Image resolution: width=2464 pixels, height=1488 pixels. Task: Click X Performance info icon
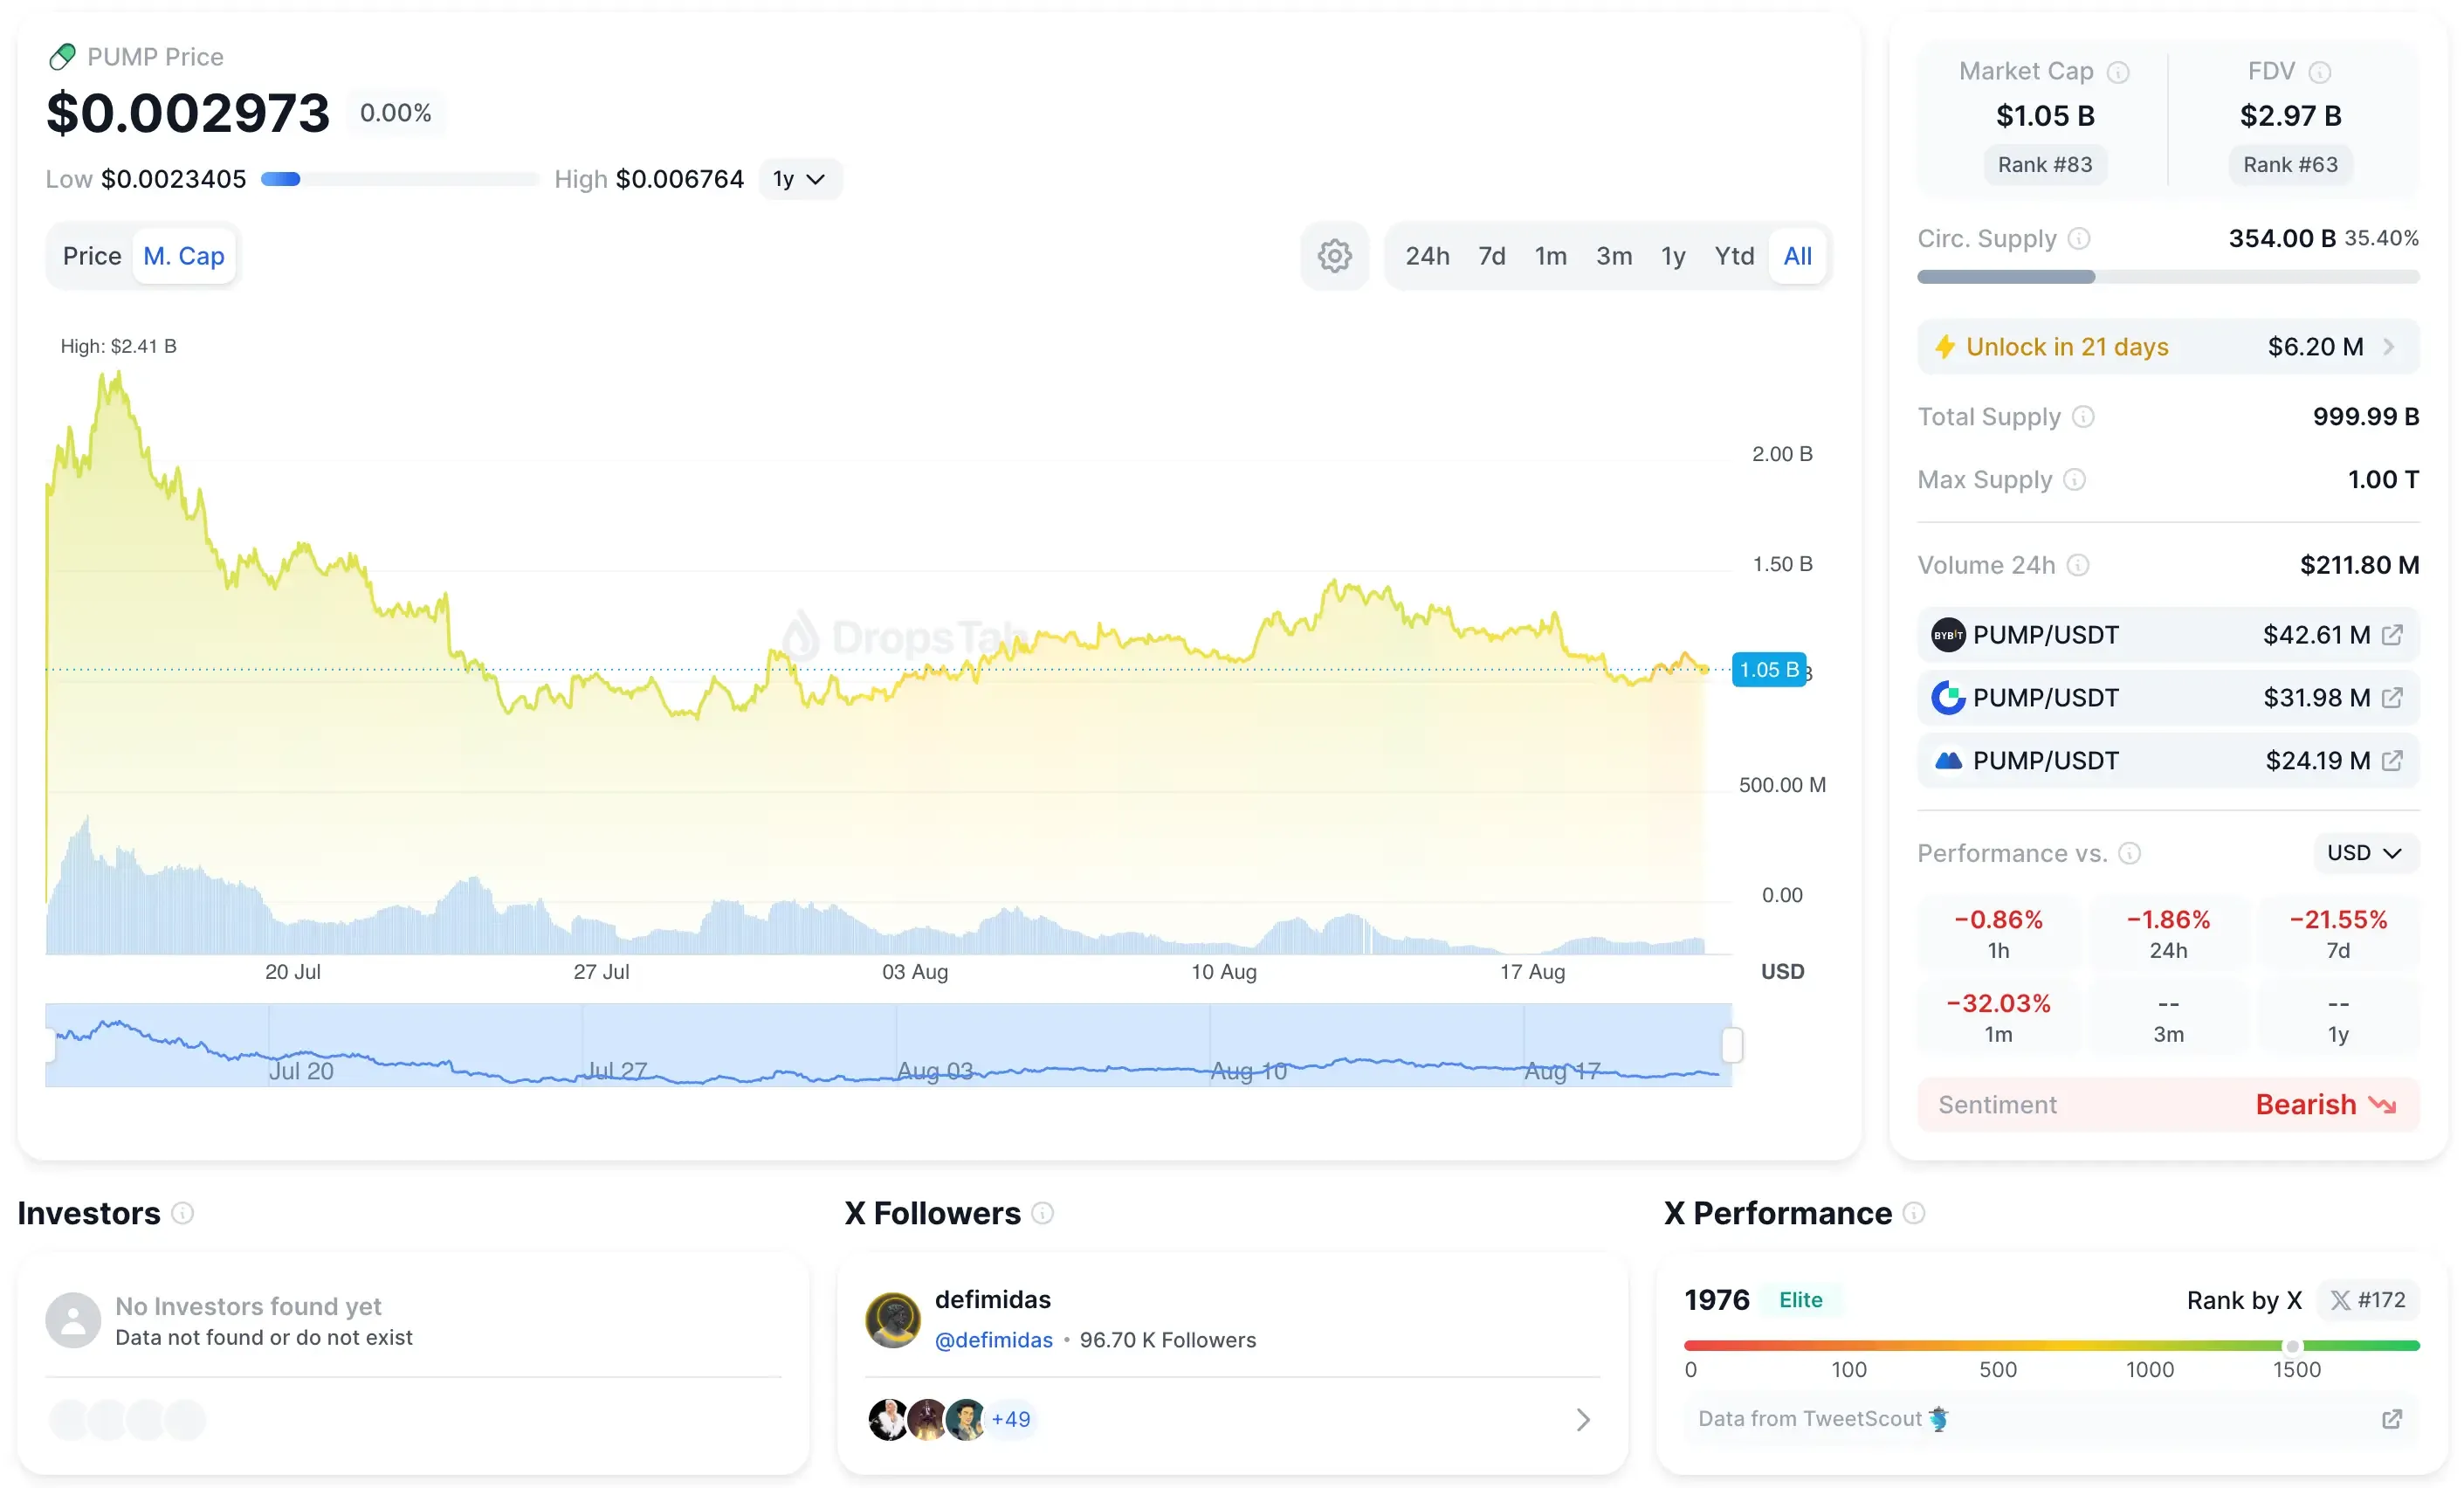coord(1913,1213)
